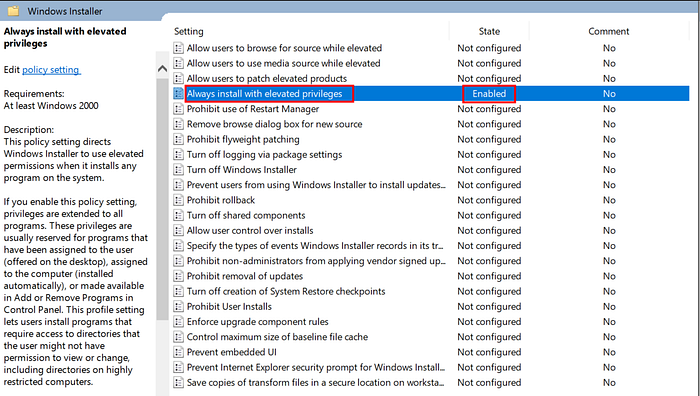Select 'Prohibit rollback' setting
The width and height of the screenshot is (700, 396).
pos(221,200)
